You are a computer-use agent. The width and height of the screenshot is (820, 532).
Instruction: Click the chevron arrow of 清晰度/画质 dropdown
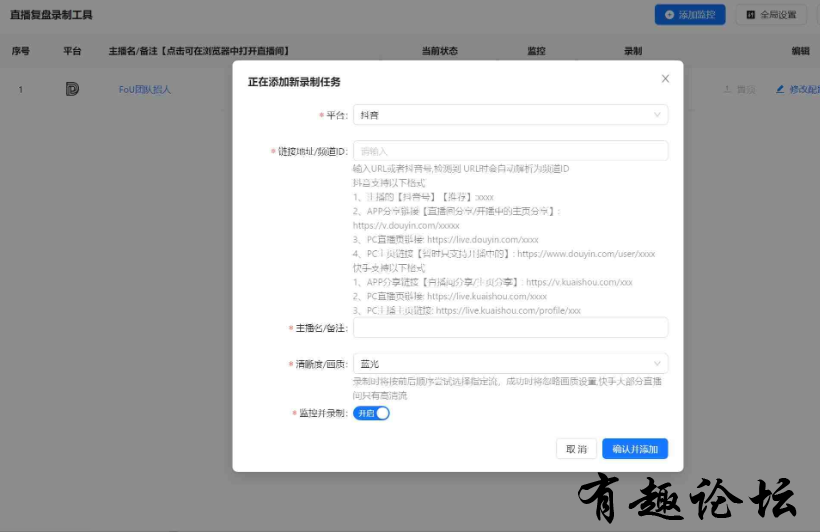(x=657, y=364)
